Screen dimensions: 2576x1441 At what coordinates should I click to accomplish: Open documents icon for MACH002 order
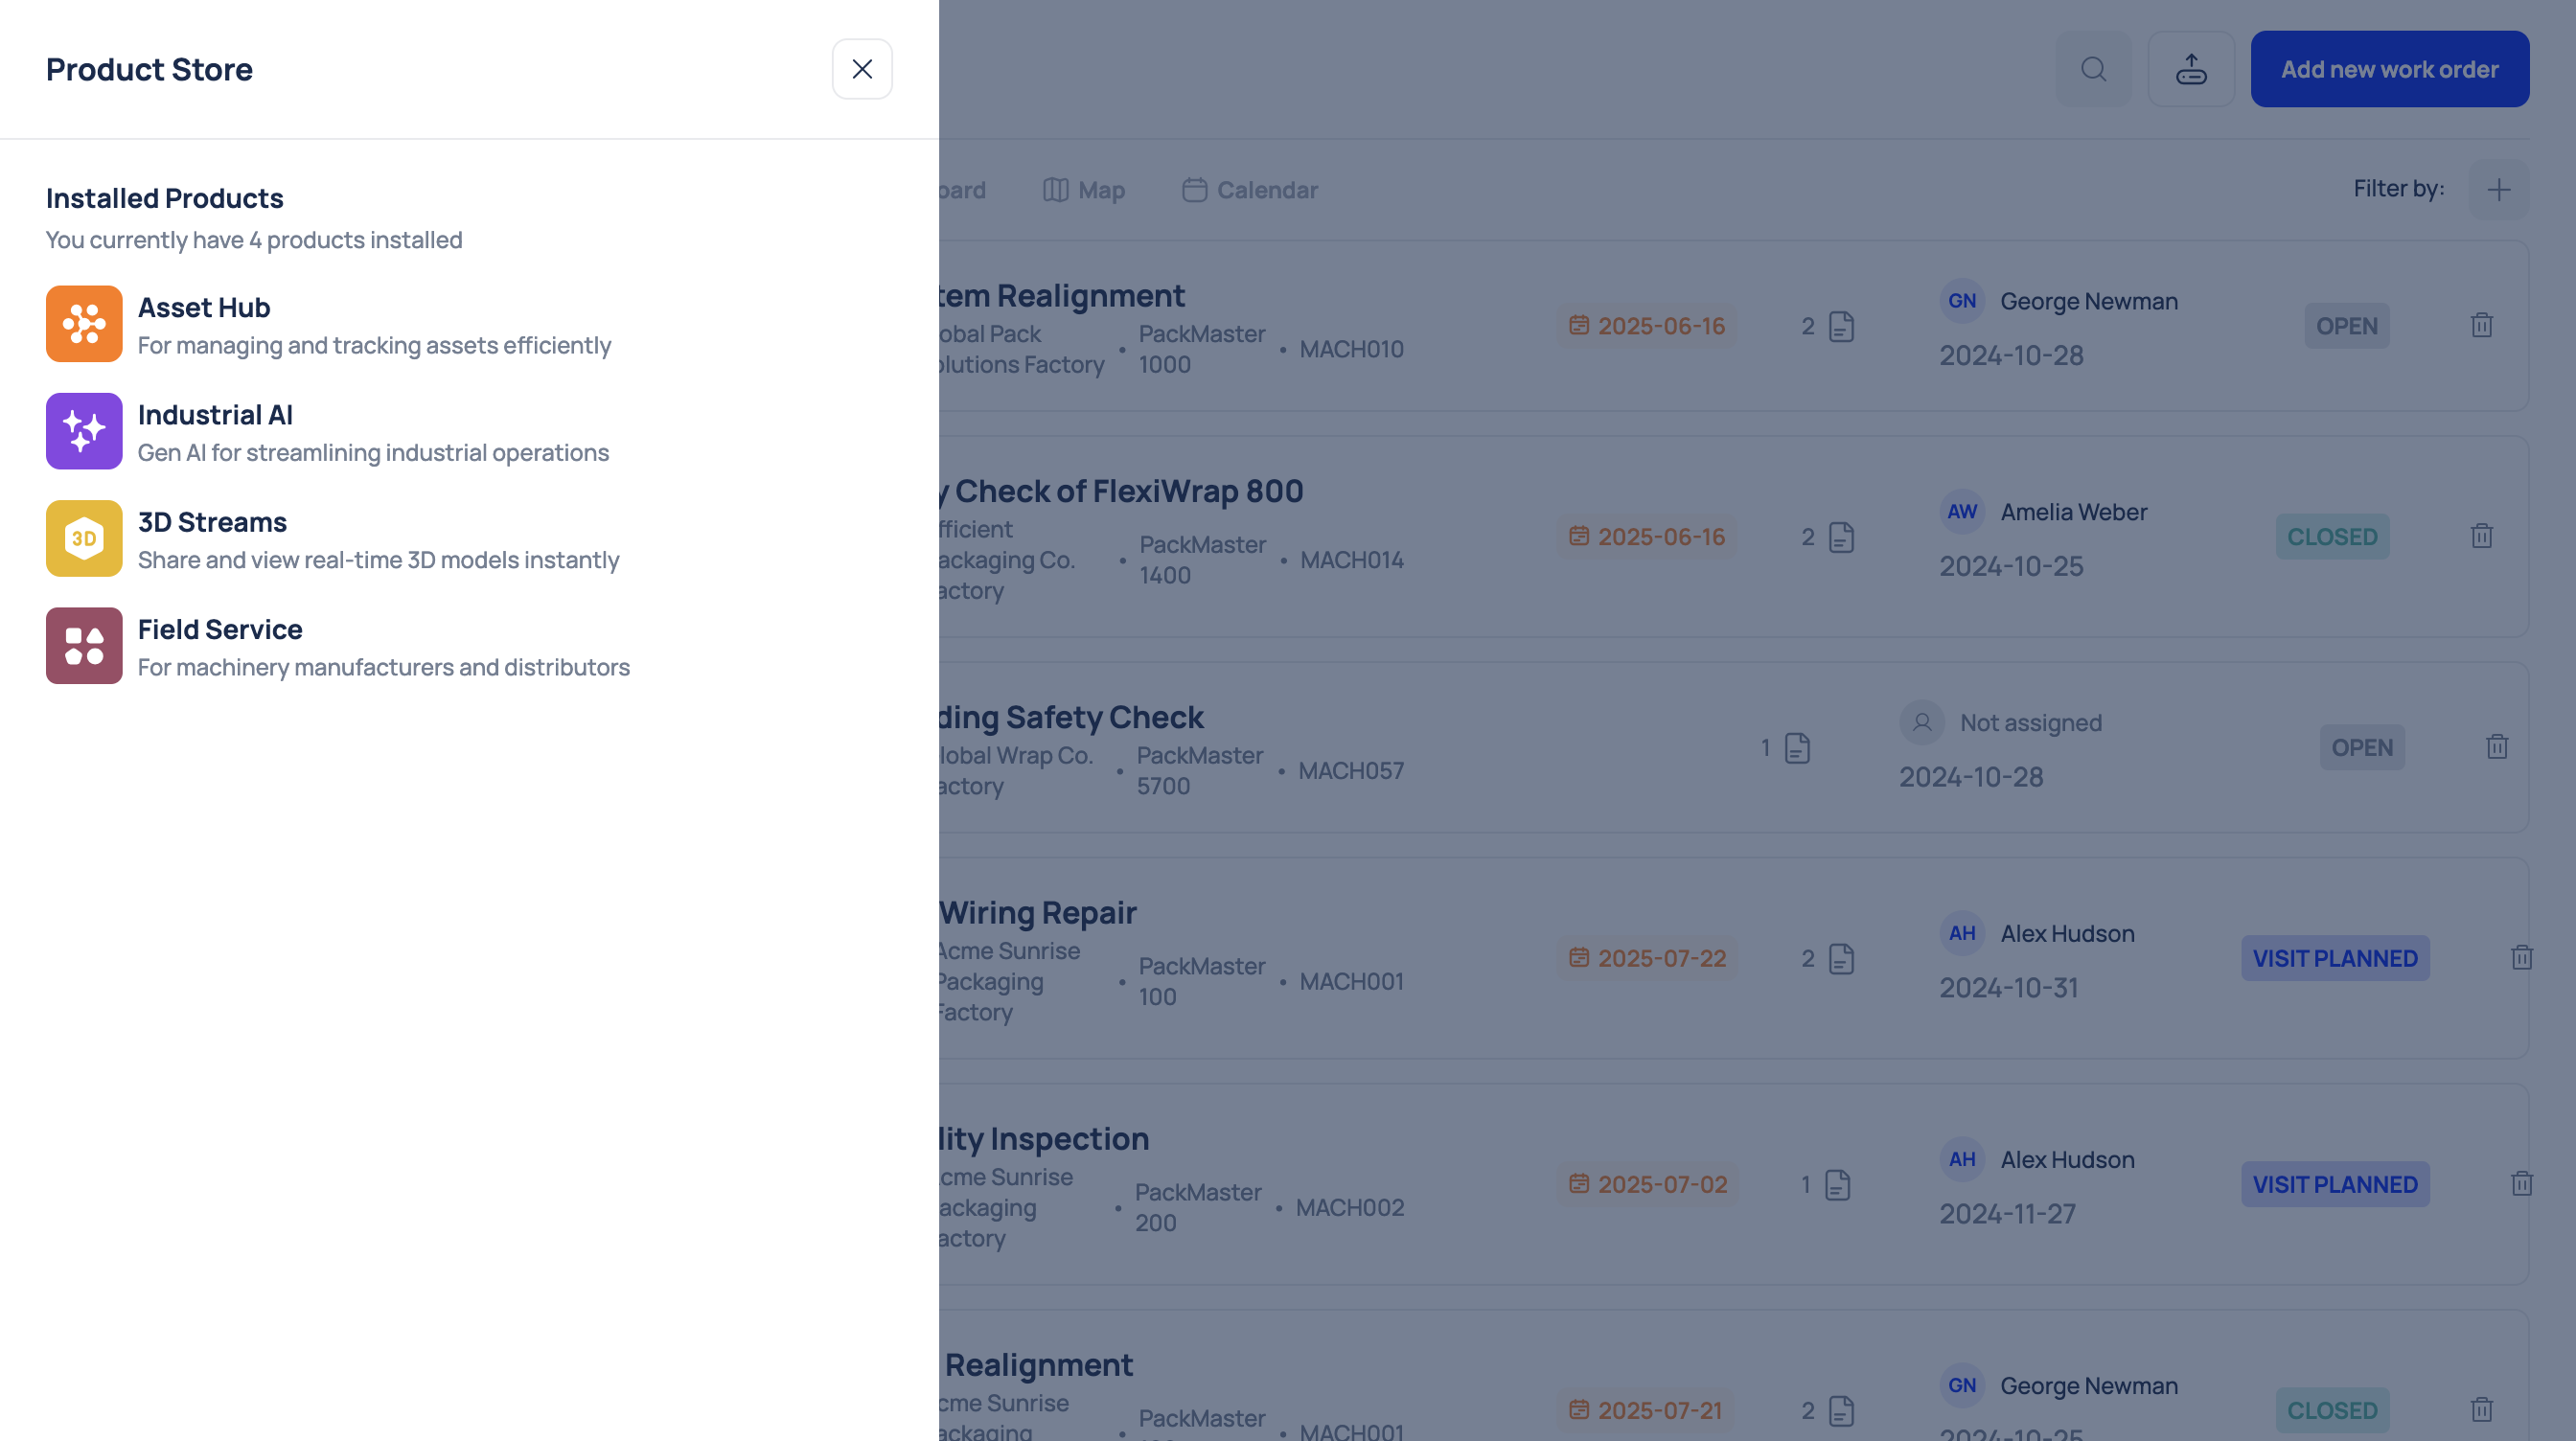point(1838,1184)
